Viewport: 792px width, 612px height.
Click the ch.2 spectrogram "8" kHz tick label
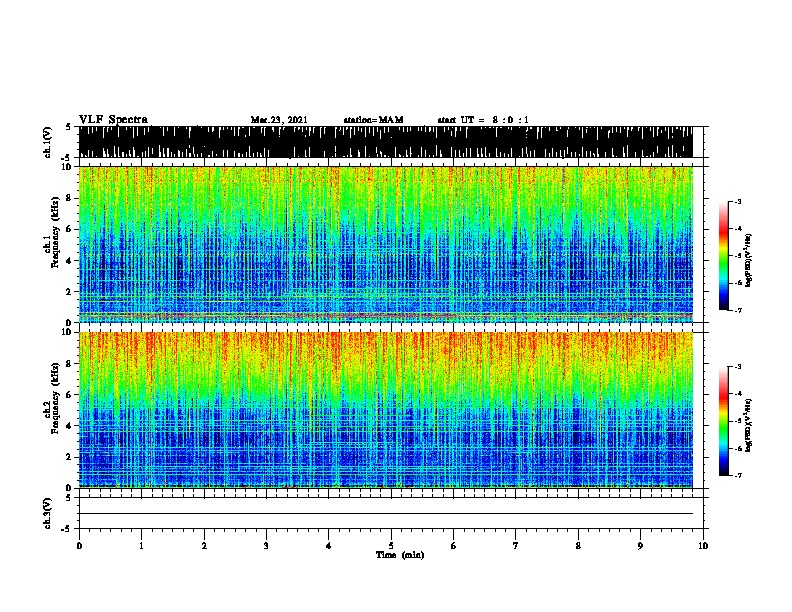pos(70,364)
